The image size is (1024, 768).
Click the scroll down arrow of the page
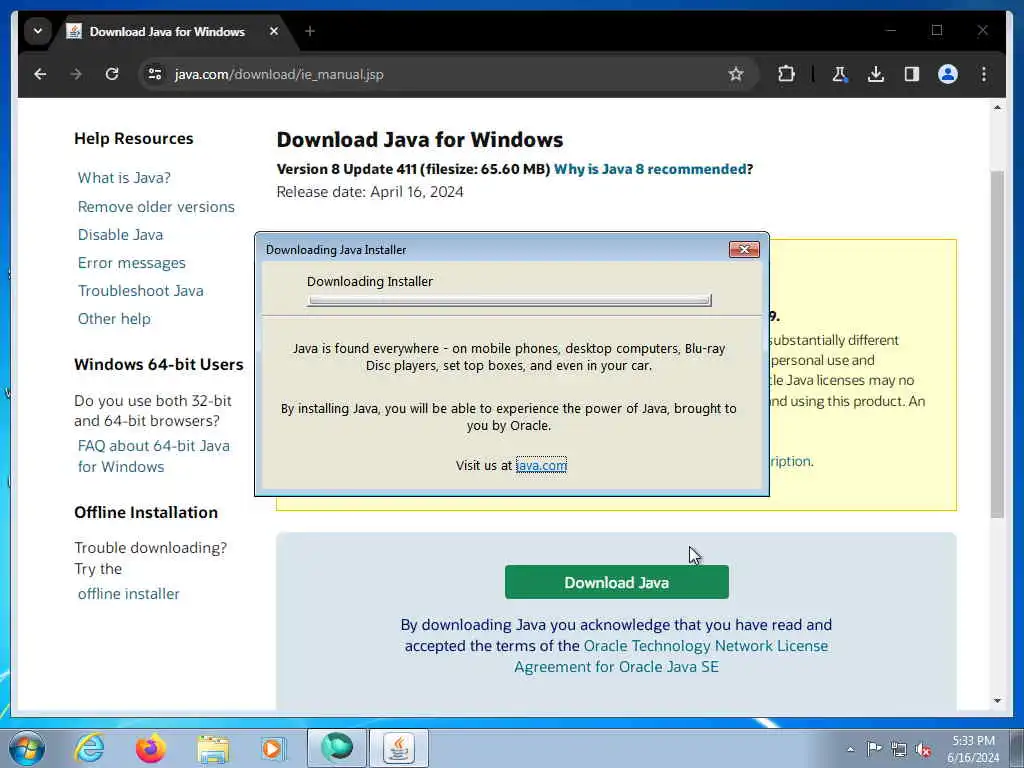(997, 701)
